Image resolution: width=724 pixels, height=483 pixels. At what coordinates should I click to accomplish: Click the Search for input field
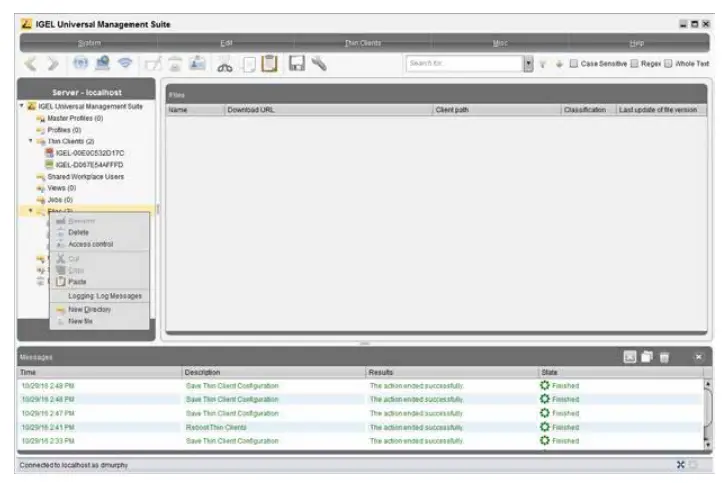point(465,63)
